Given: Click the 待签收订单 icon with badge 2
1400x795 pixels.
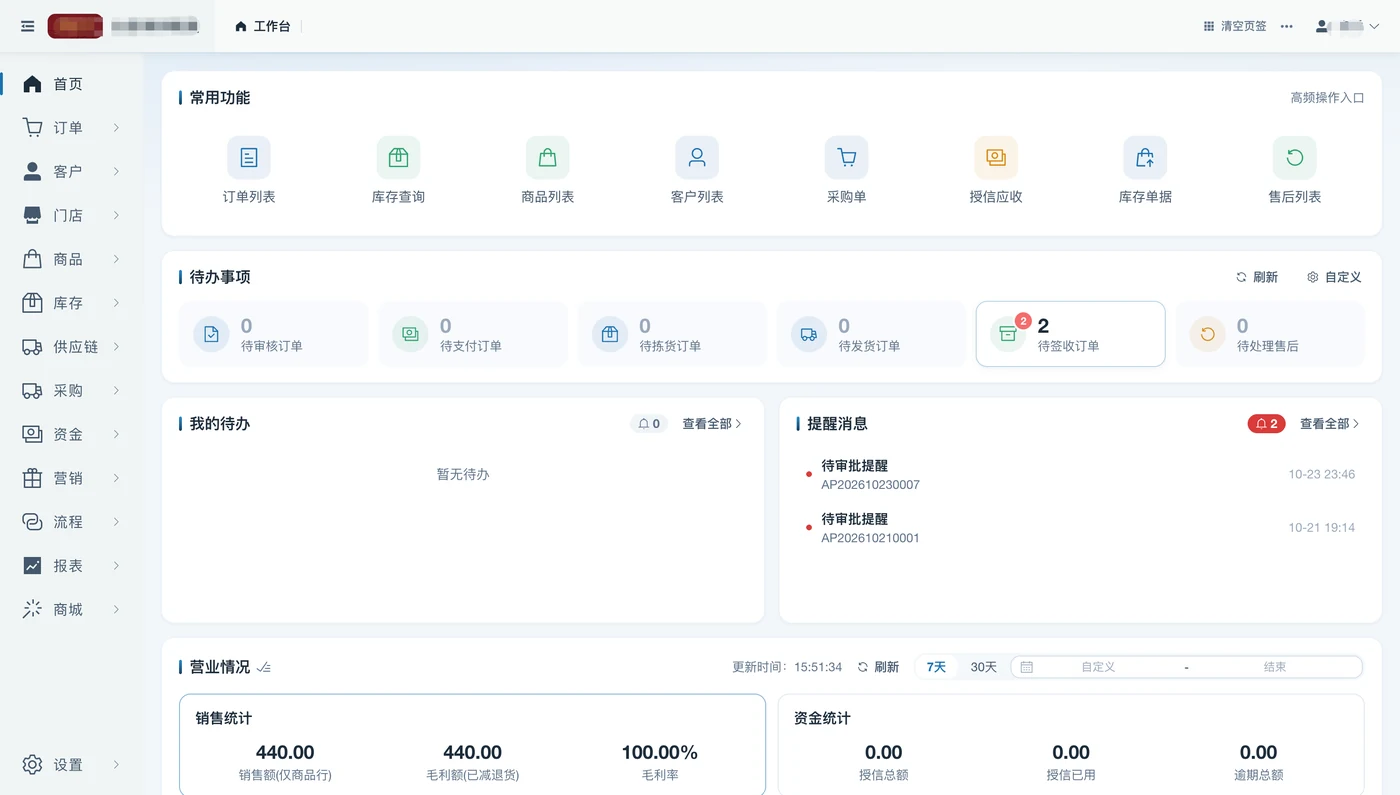Looking at the screenshot, I should click(1008, 334).
